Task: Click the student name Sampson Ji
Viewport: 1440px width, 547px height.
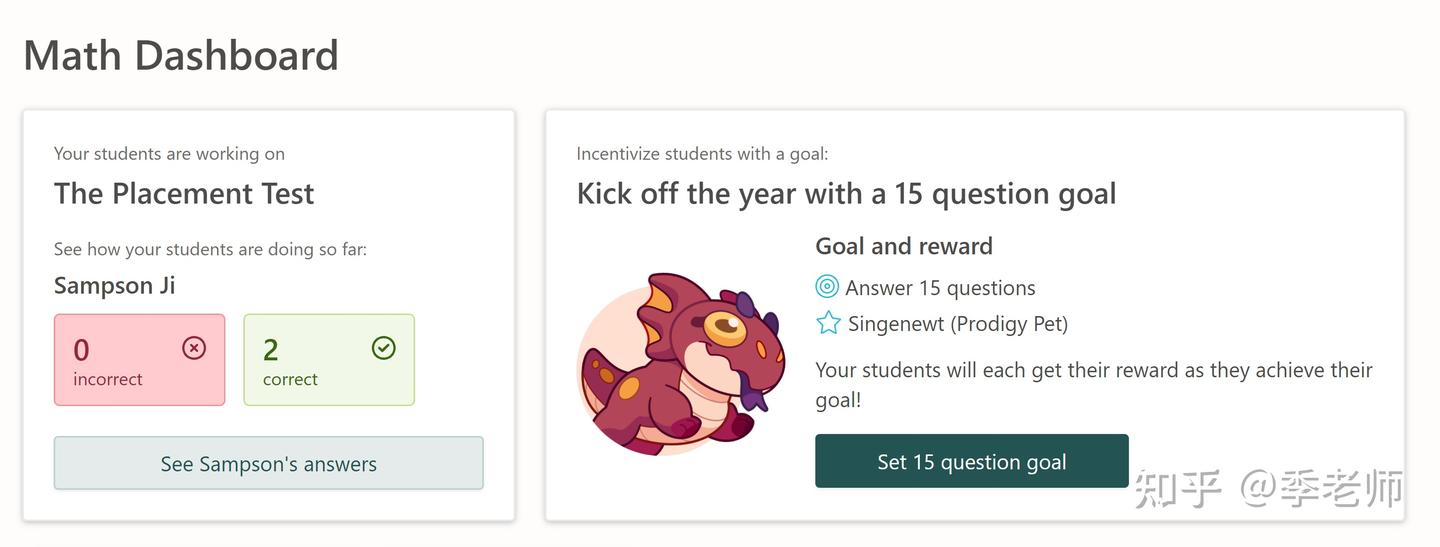Action: click(x=114, y=286)
